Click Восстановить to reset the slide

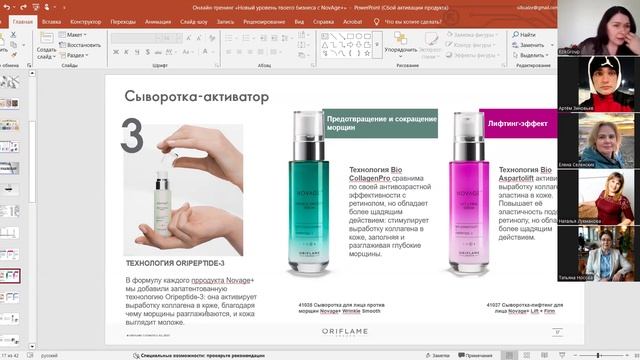[x=80, y=45]
